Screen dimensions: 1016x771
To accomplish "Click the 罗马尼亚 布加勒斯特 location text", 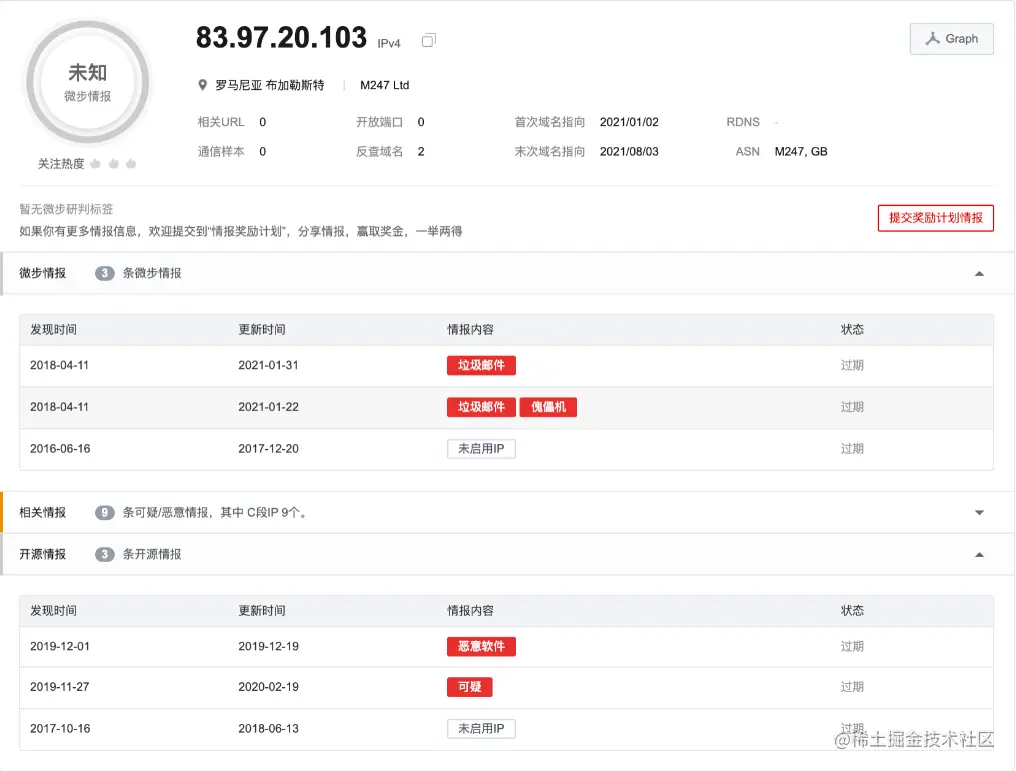I will (270, 86).
